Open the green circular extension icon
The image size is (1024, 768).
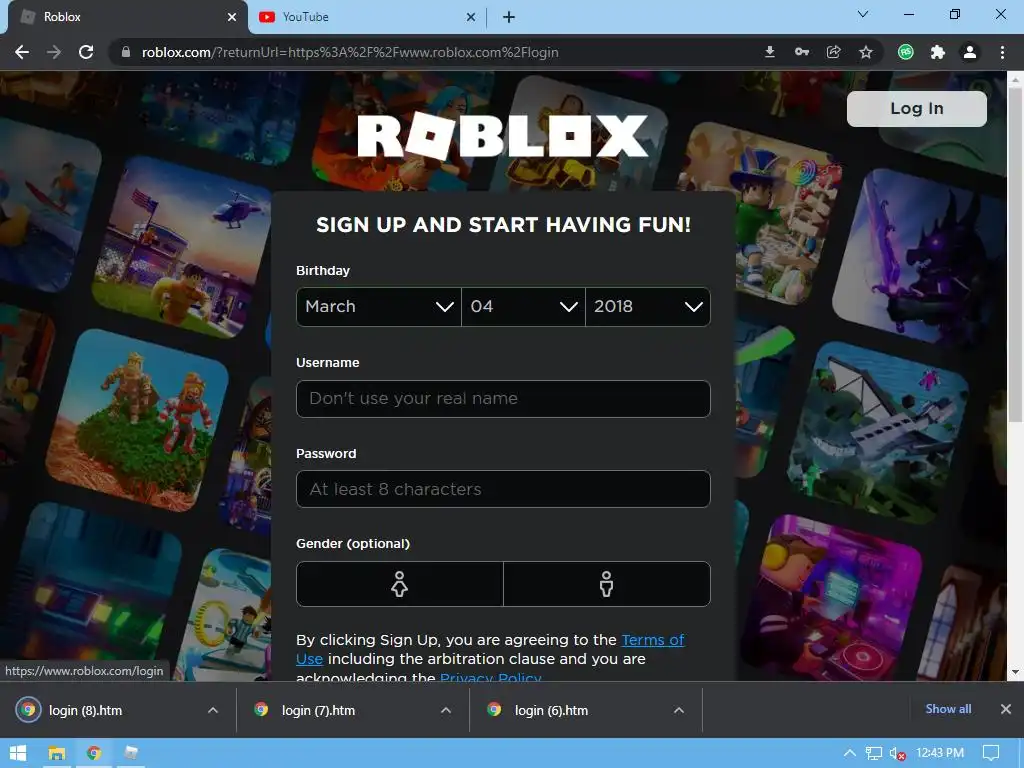906,52
